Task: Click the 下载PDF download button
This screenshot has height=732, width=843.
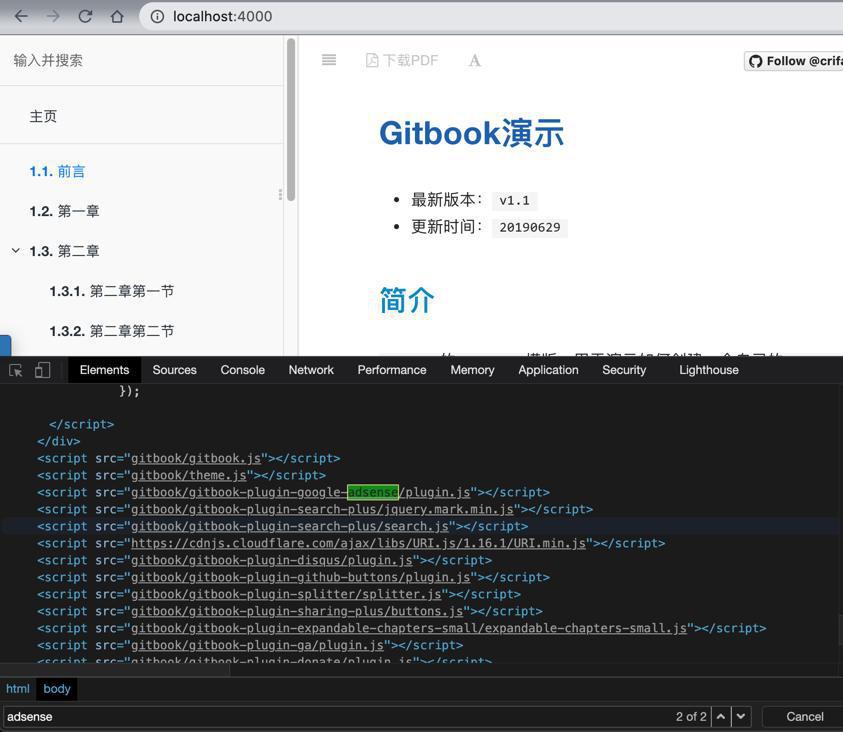Action: click(402, 60)
